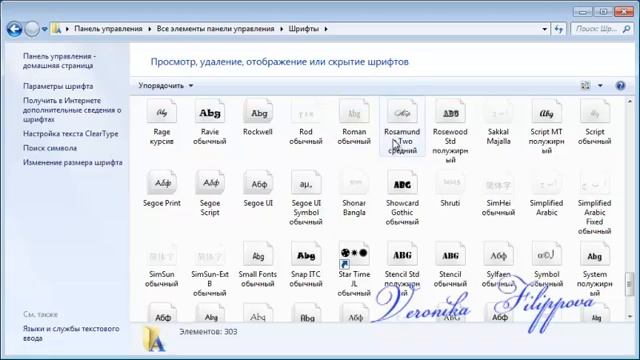The image size is (640, 360).
Task: Select the Rod обычный font icon
Action: (x=306, y=111)
